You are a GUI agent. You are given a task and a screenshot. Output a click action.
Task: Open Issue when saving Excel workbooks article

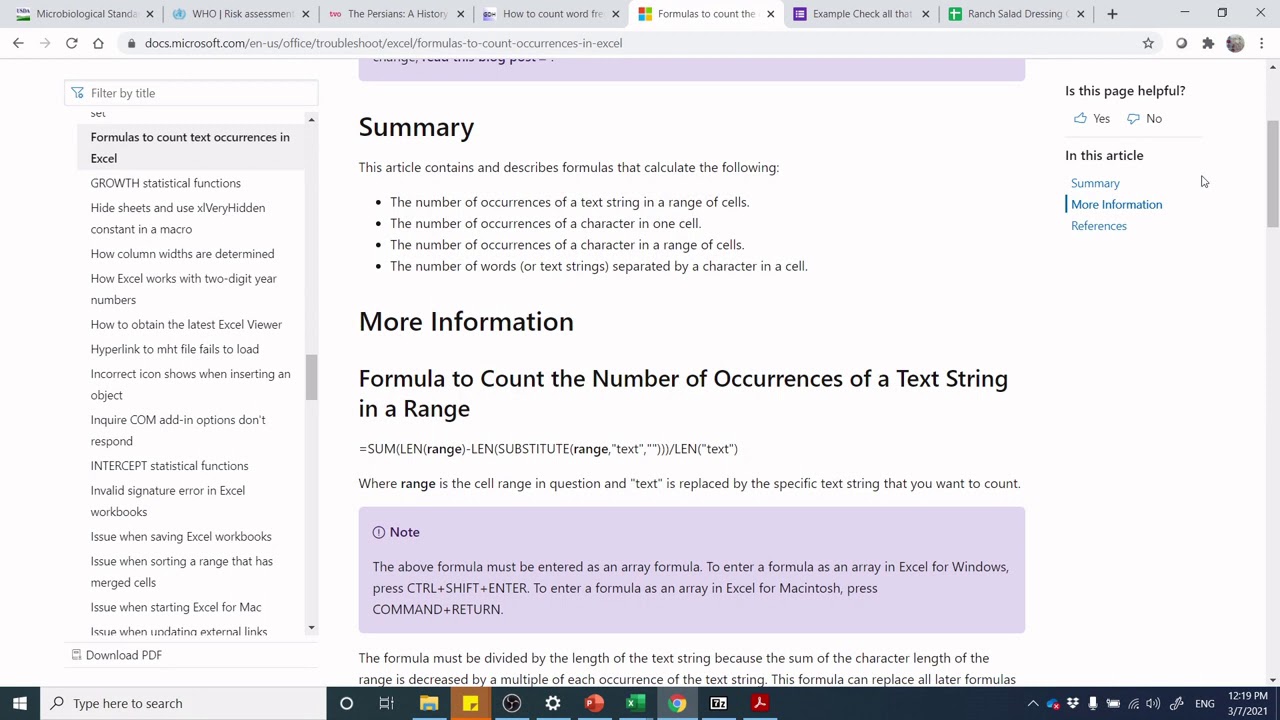click(181, 537)
